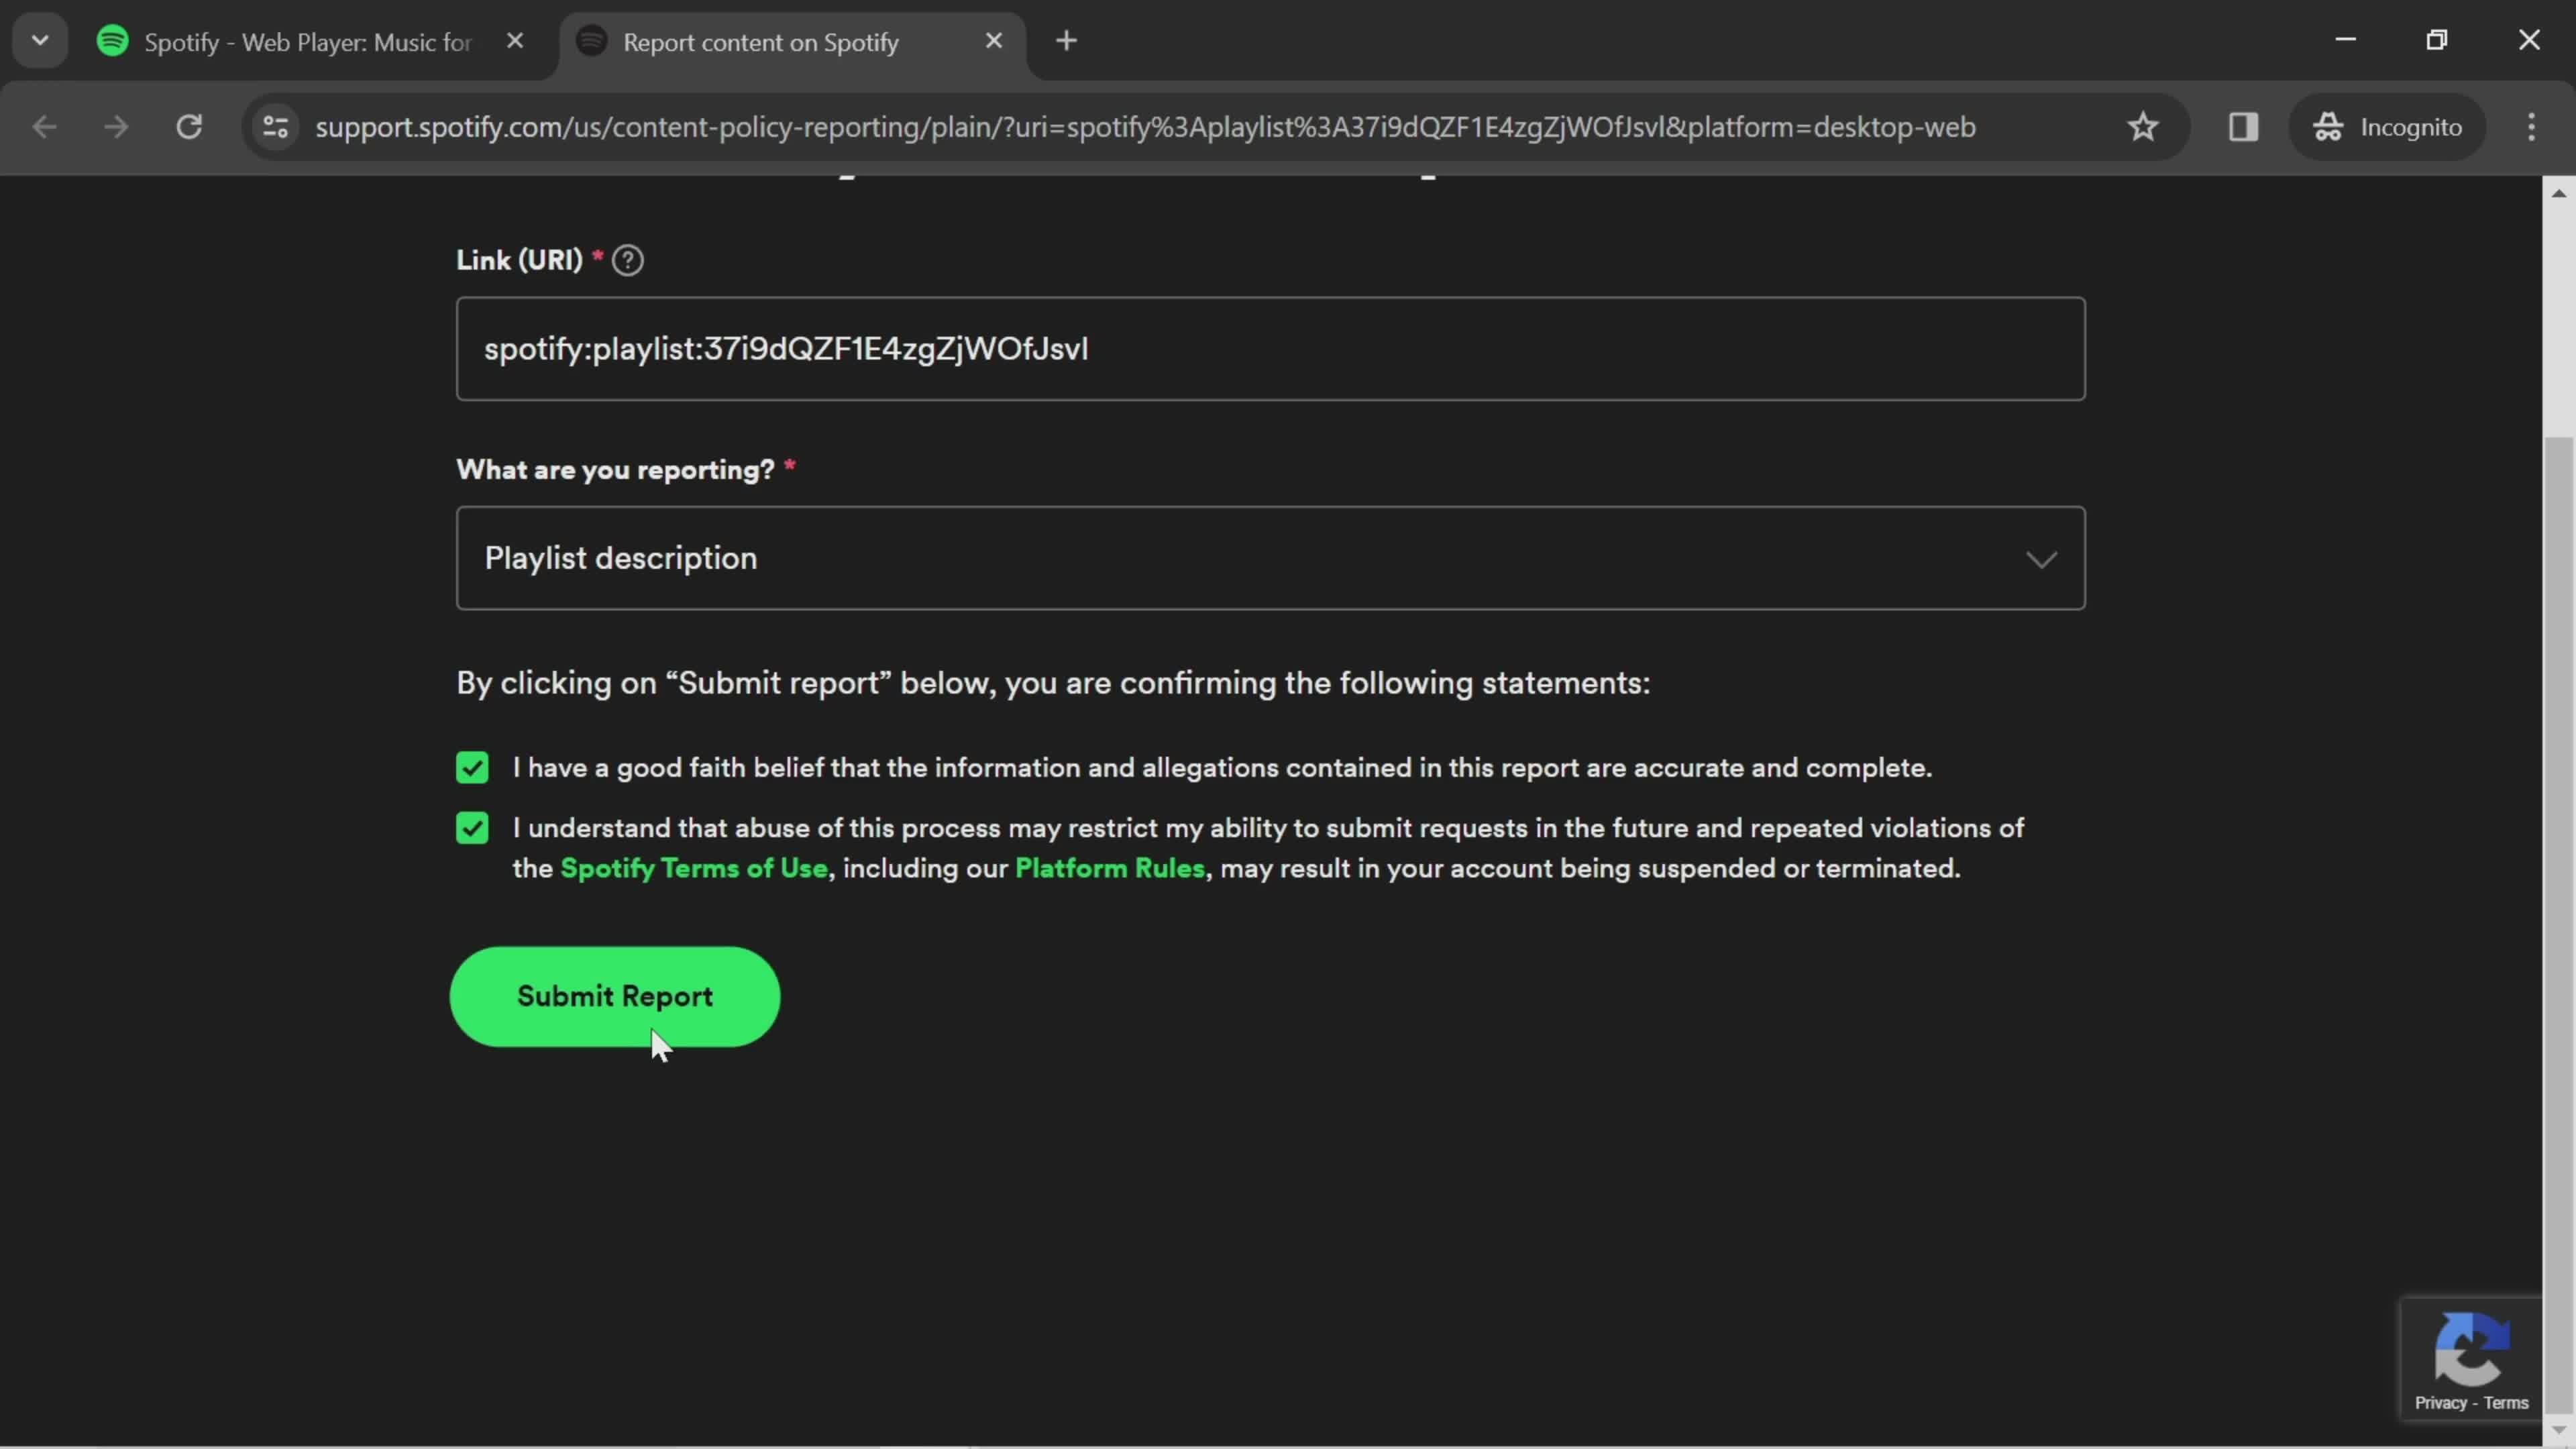Open the tab search dropdown arrow
Screen dimensions: 2576x1449
coord(40,41)
